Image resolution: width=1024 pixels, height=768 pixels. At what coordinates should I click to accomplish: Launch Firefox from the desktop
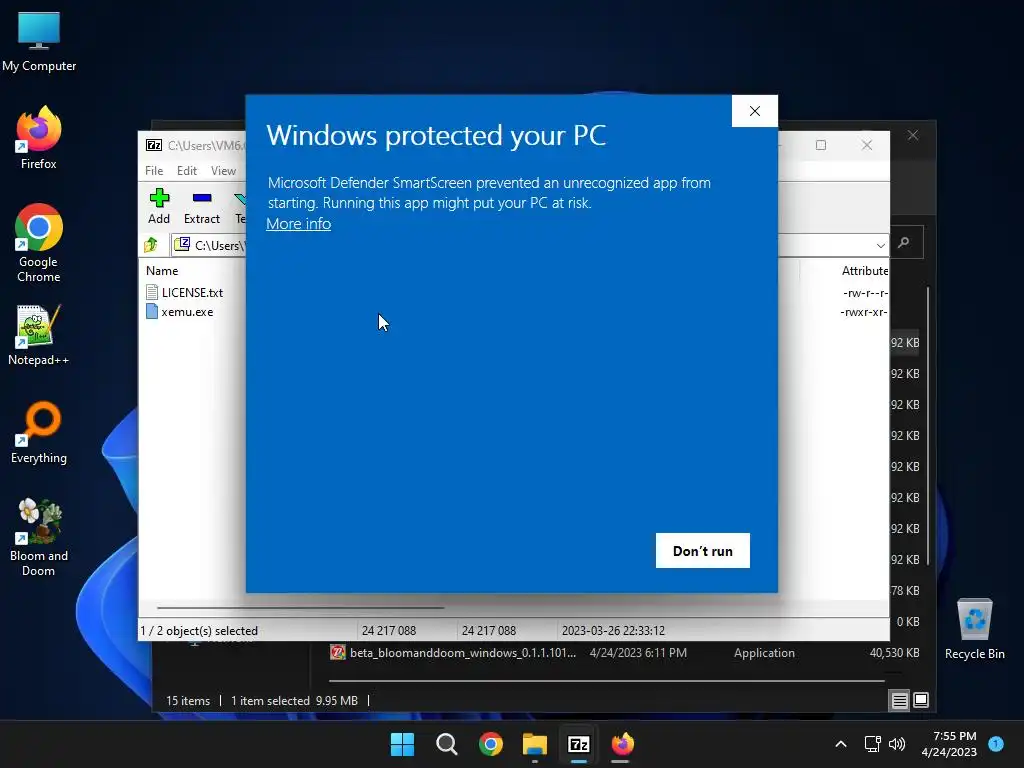coord(39,138)
